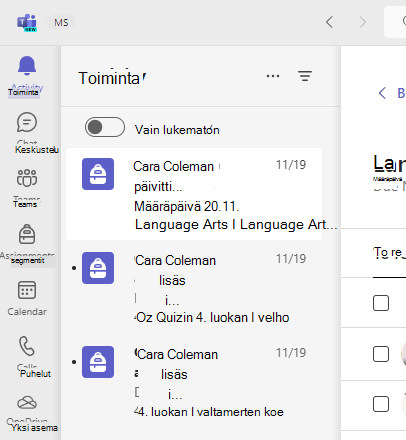
Task: Toggle the Vain lukematon switch
Action: [105, 127]
